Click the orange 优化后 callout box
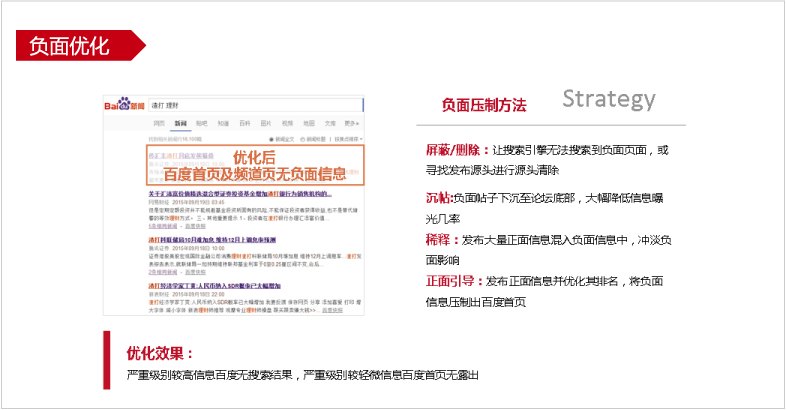The image size is (786, 410). pos(254,165)
